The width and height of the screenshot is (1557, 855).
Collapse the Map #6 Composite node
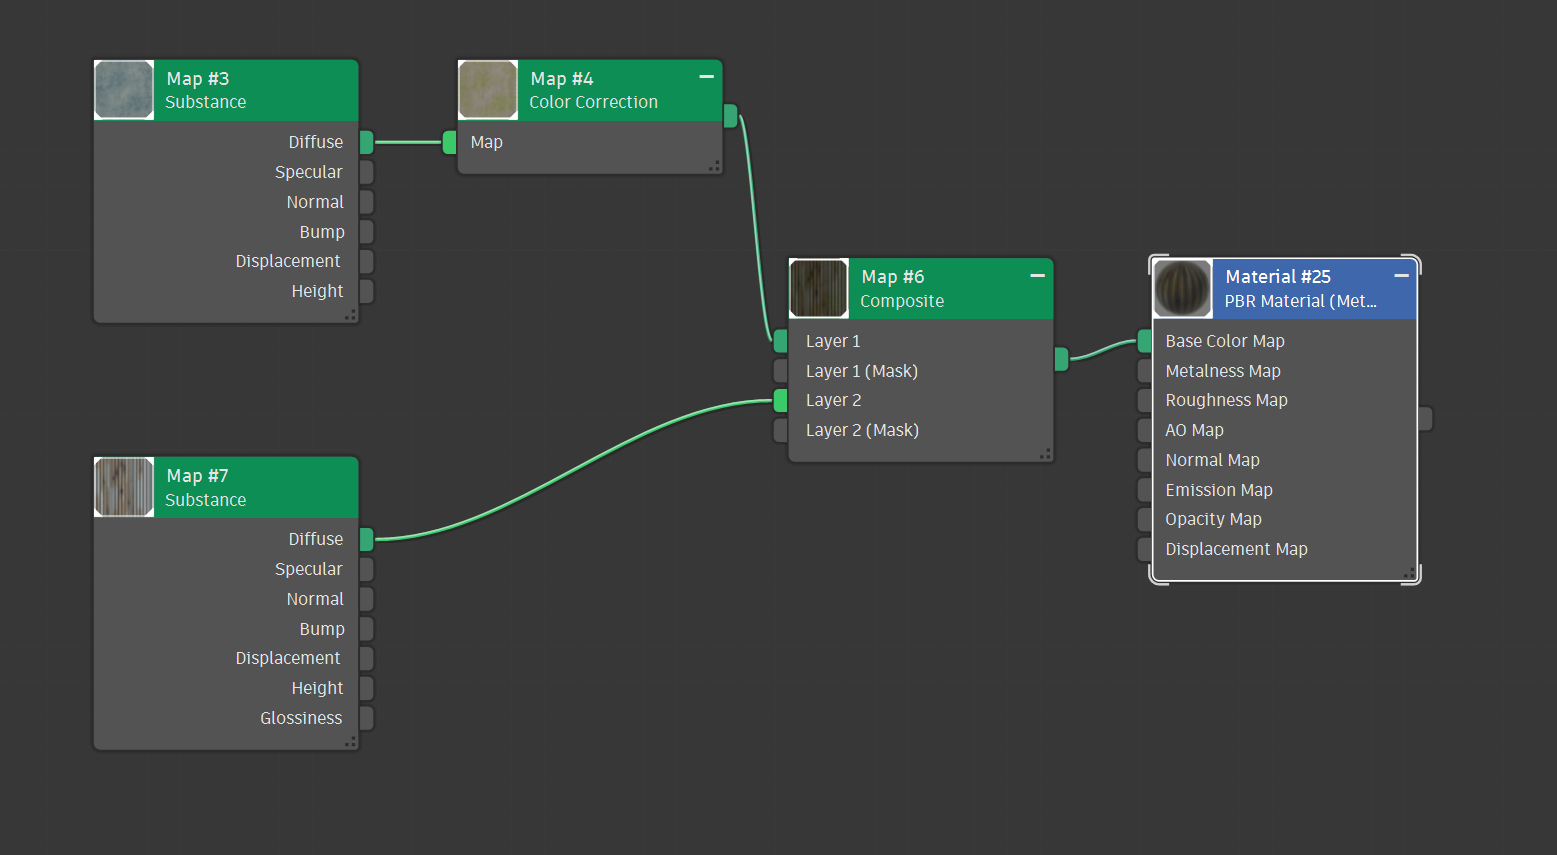point(1037,276)
